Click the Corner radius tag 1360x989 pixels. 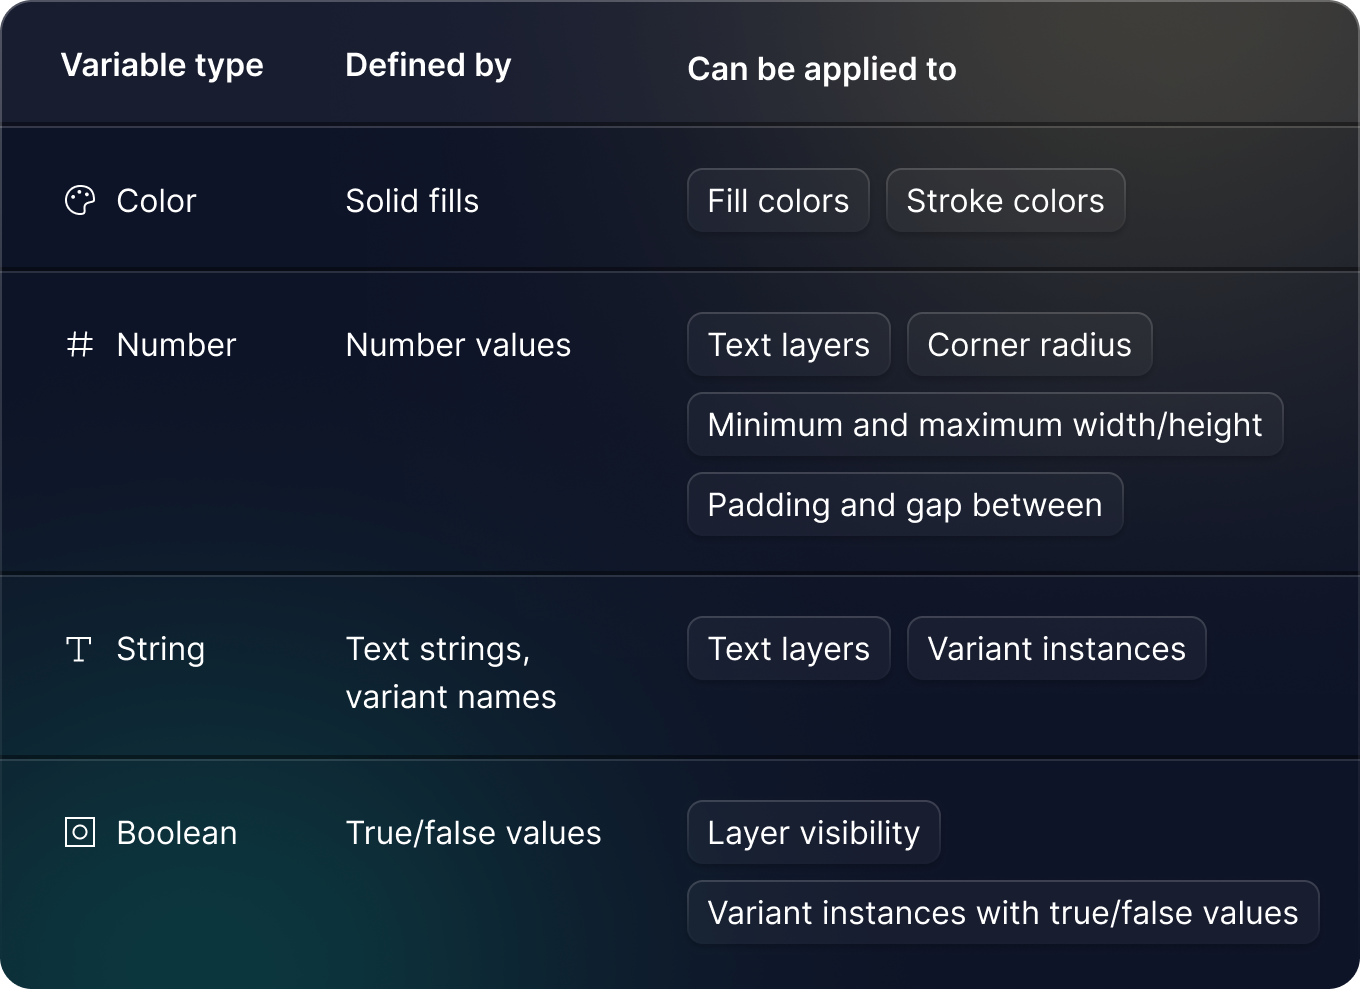coord(1030,345)
